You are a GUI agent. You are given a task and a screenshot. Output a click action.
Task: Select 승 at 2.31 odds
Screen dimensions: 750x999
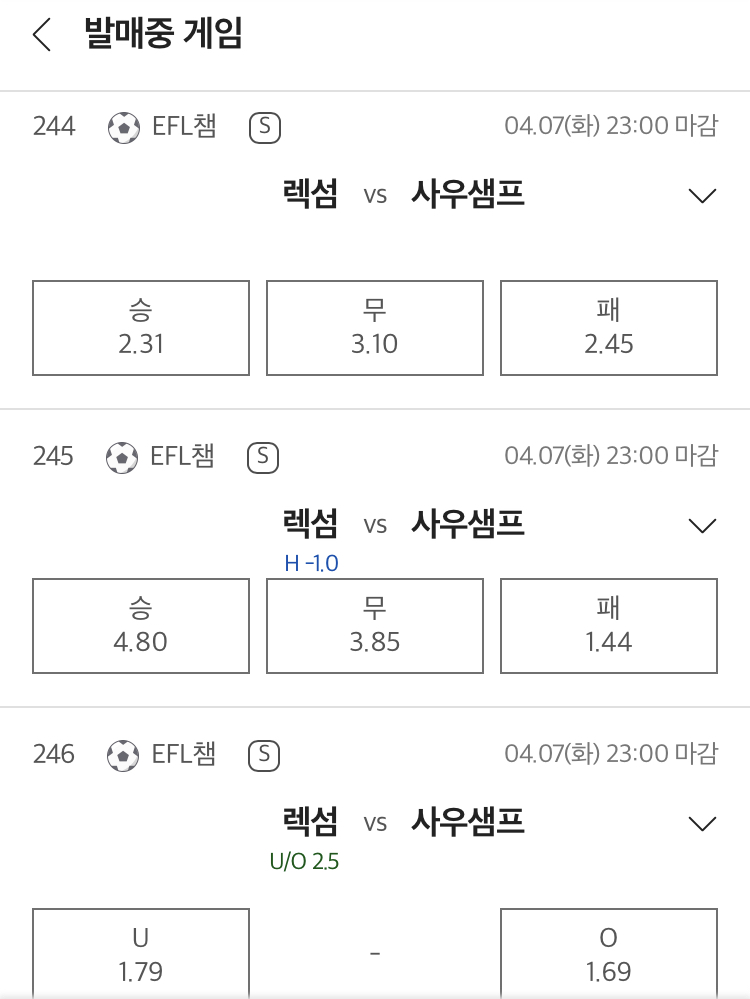(x=141, y=327)
